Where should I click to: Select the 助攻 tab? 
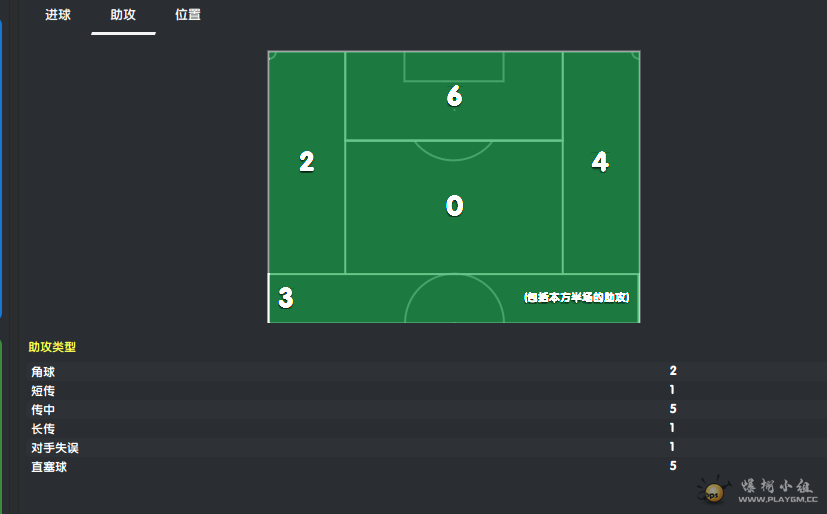[x=123, y=15]
